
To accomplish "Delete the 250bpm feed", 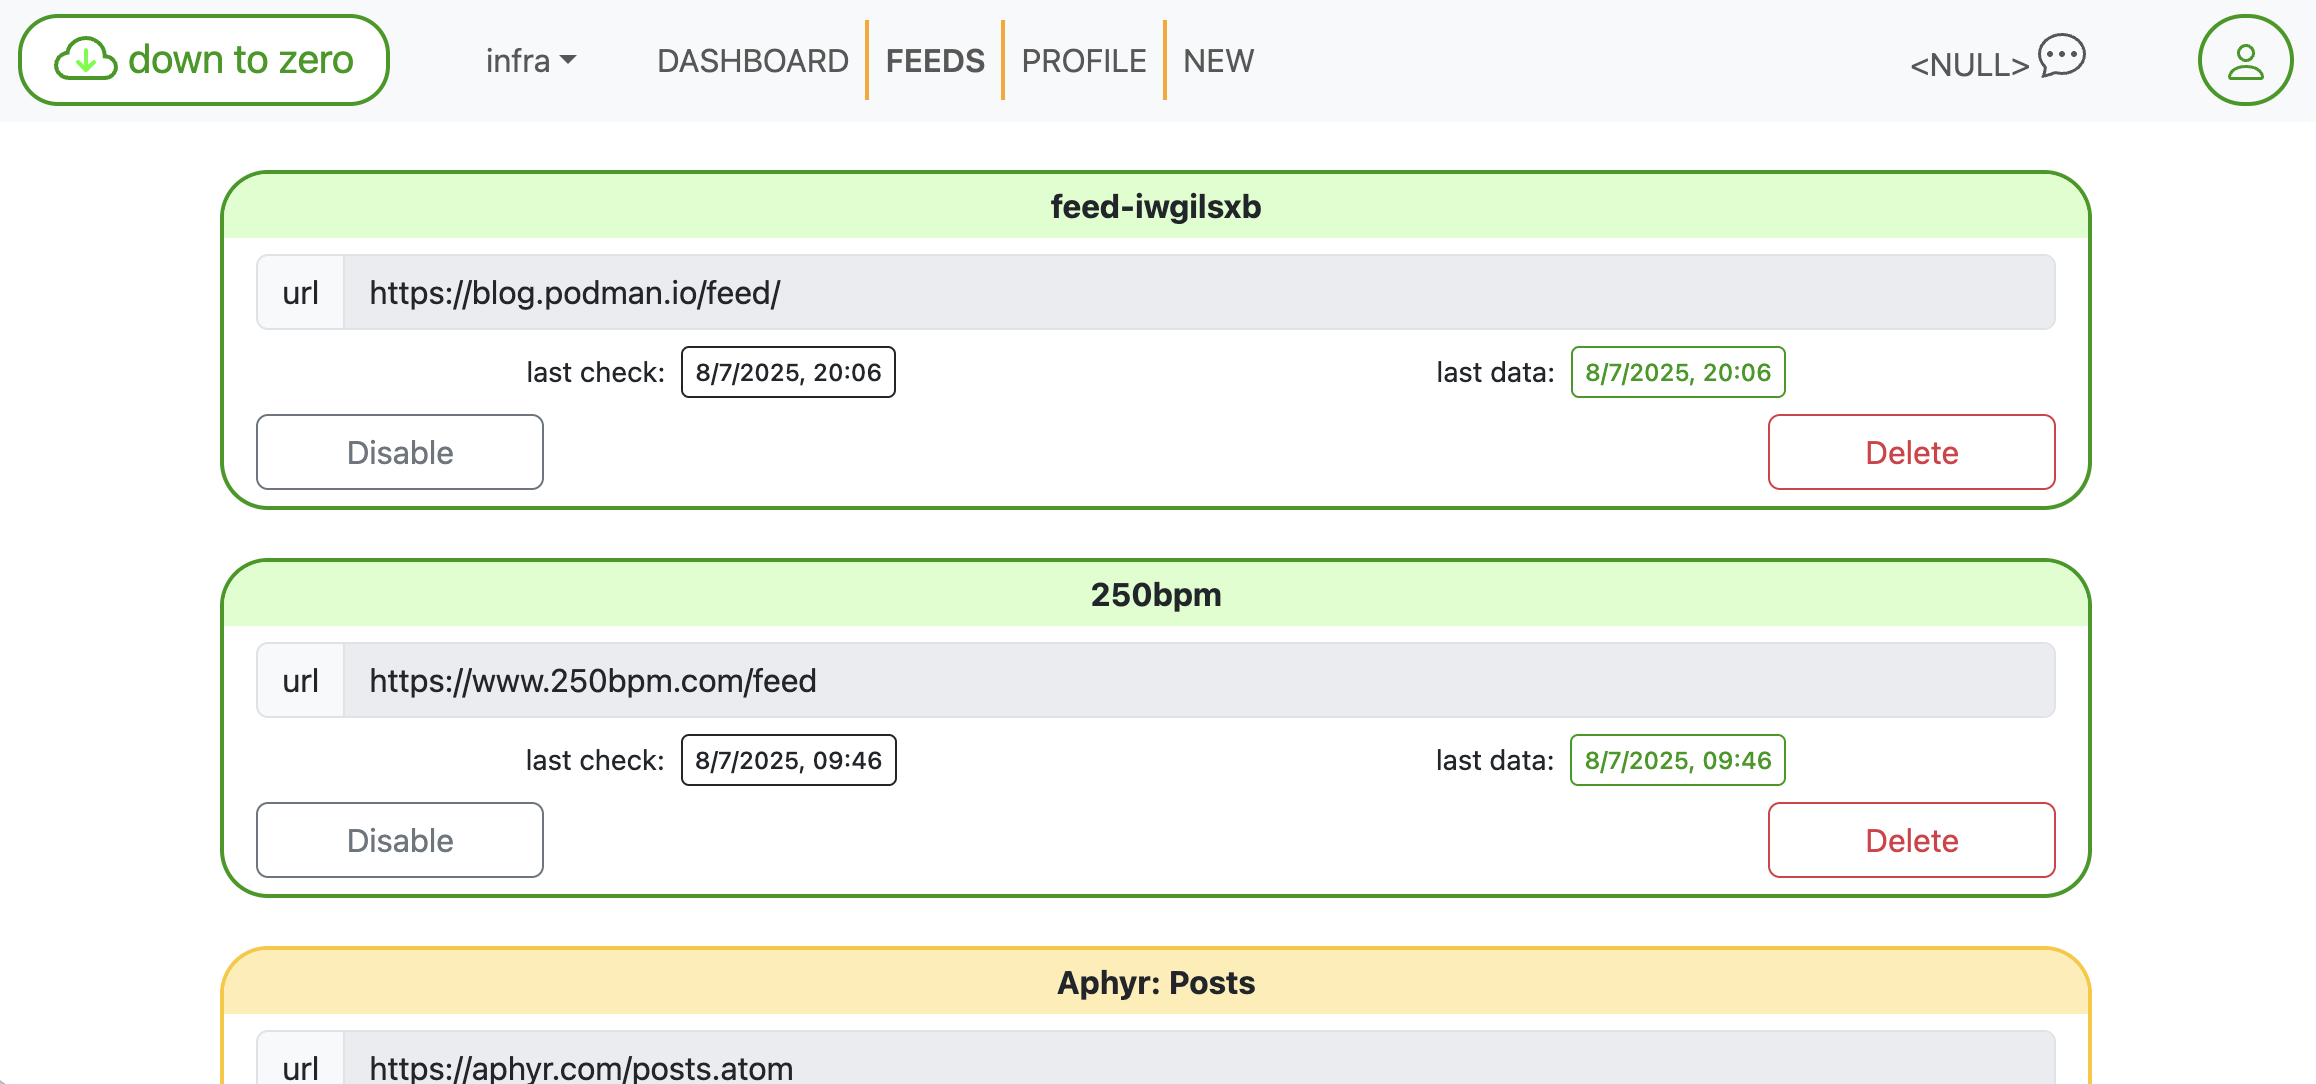I will point(1911,840).
